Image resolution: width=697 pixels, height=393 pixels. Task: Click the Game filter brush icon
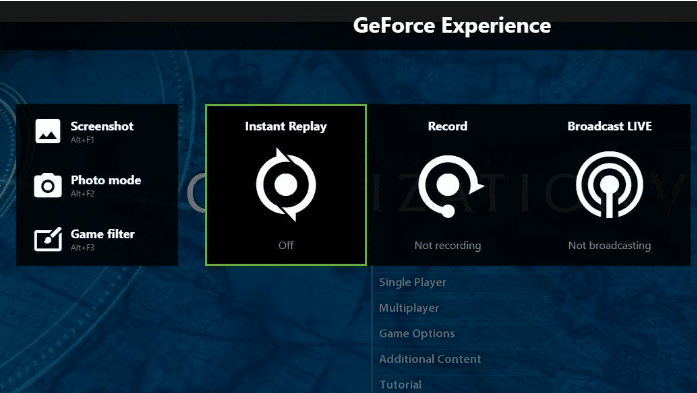pyautogui.click(x=48, y=239)
